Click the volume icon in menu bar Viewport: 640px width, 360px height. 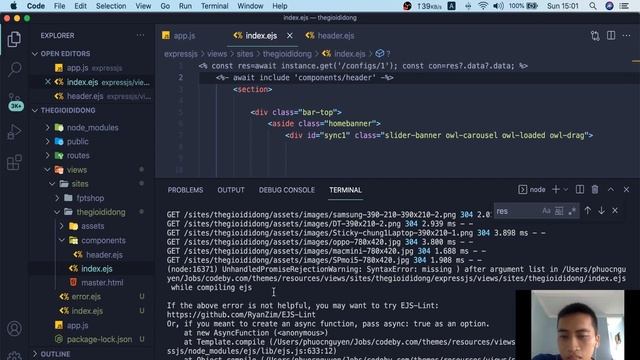coord(498,6)
